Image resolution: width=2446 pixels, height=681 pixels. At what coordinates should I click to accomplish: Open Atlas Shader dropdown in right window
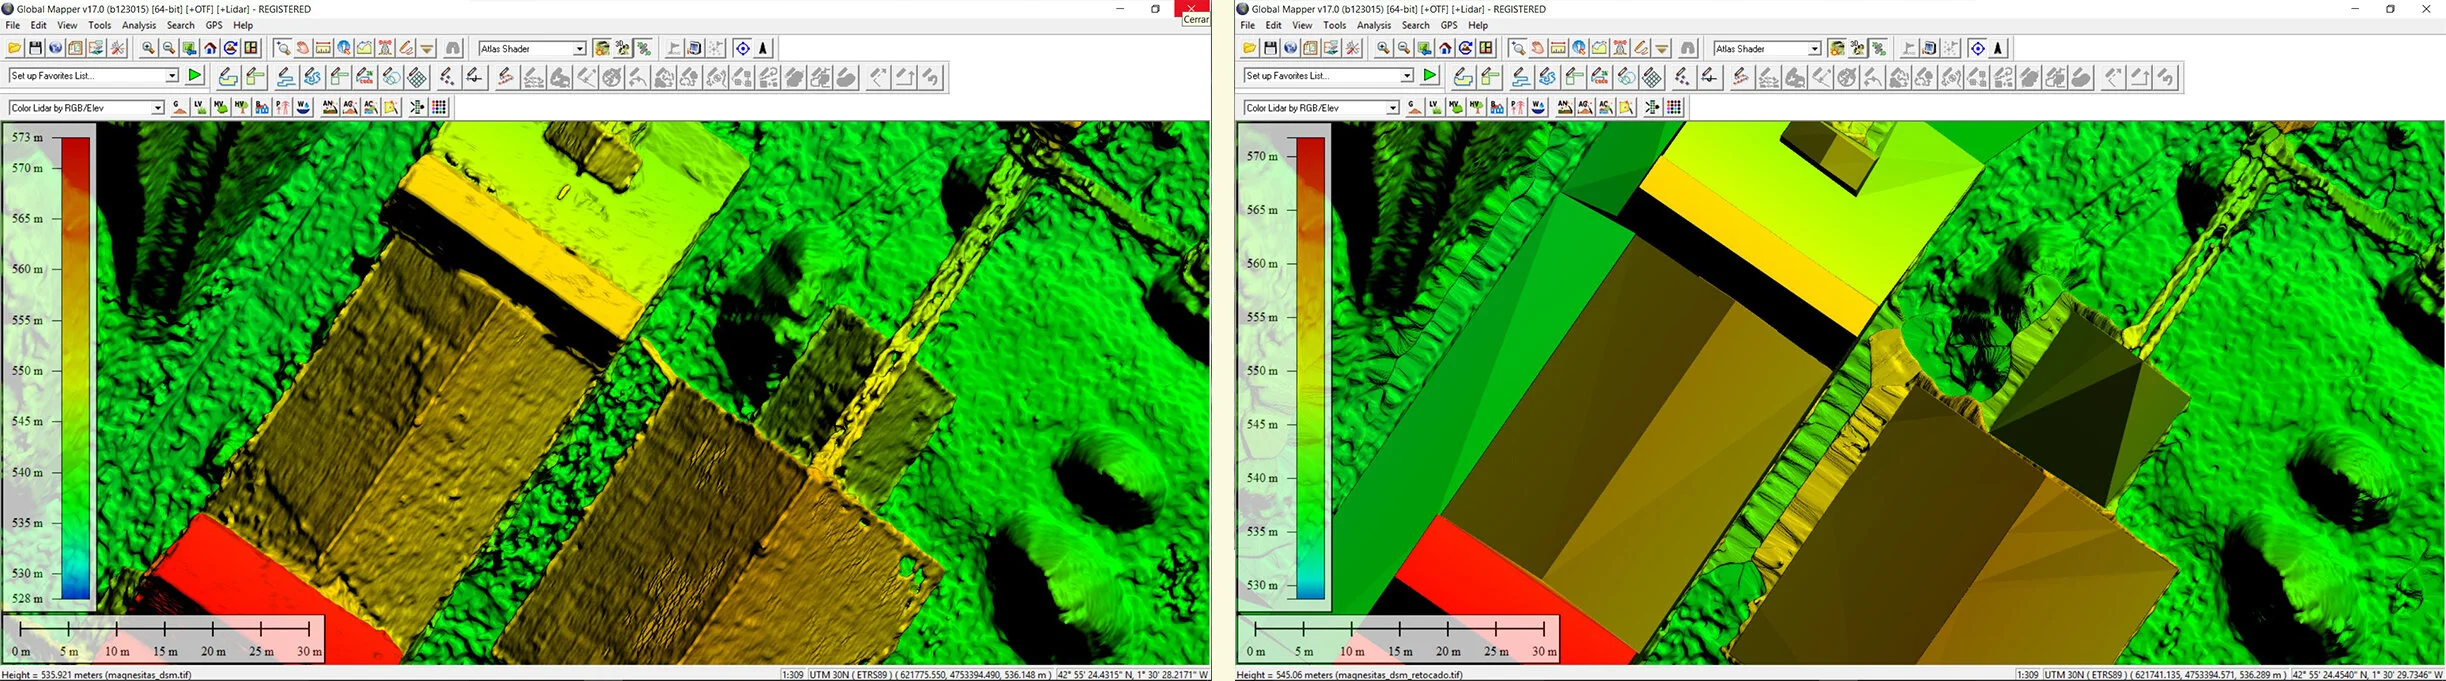[1767, 48]
